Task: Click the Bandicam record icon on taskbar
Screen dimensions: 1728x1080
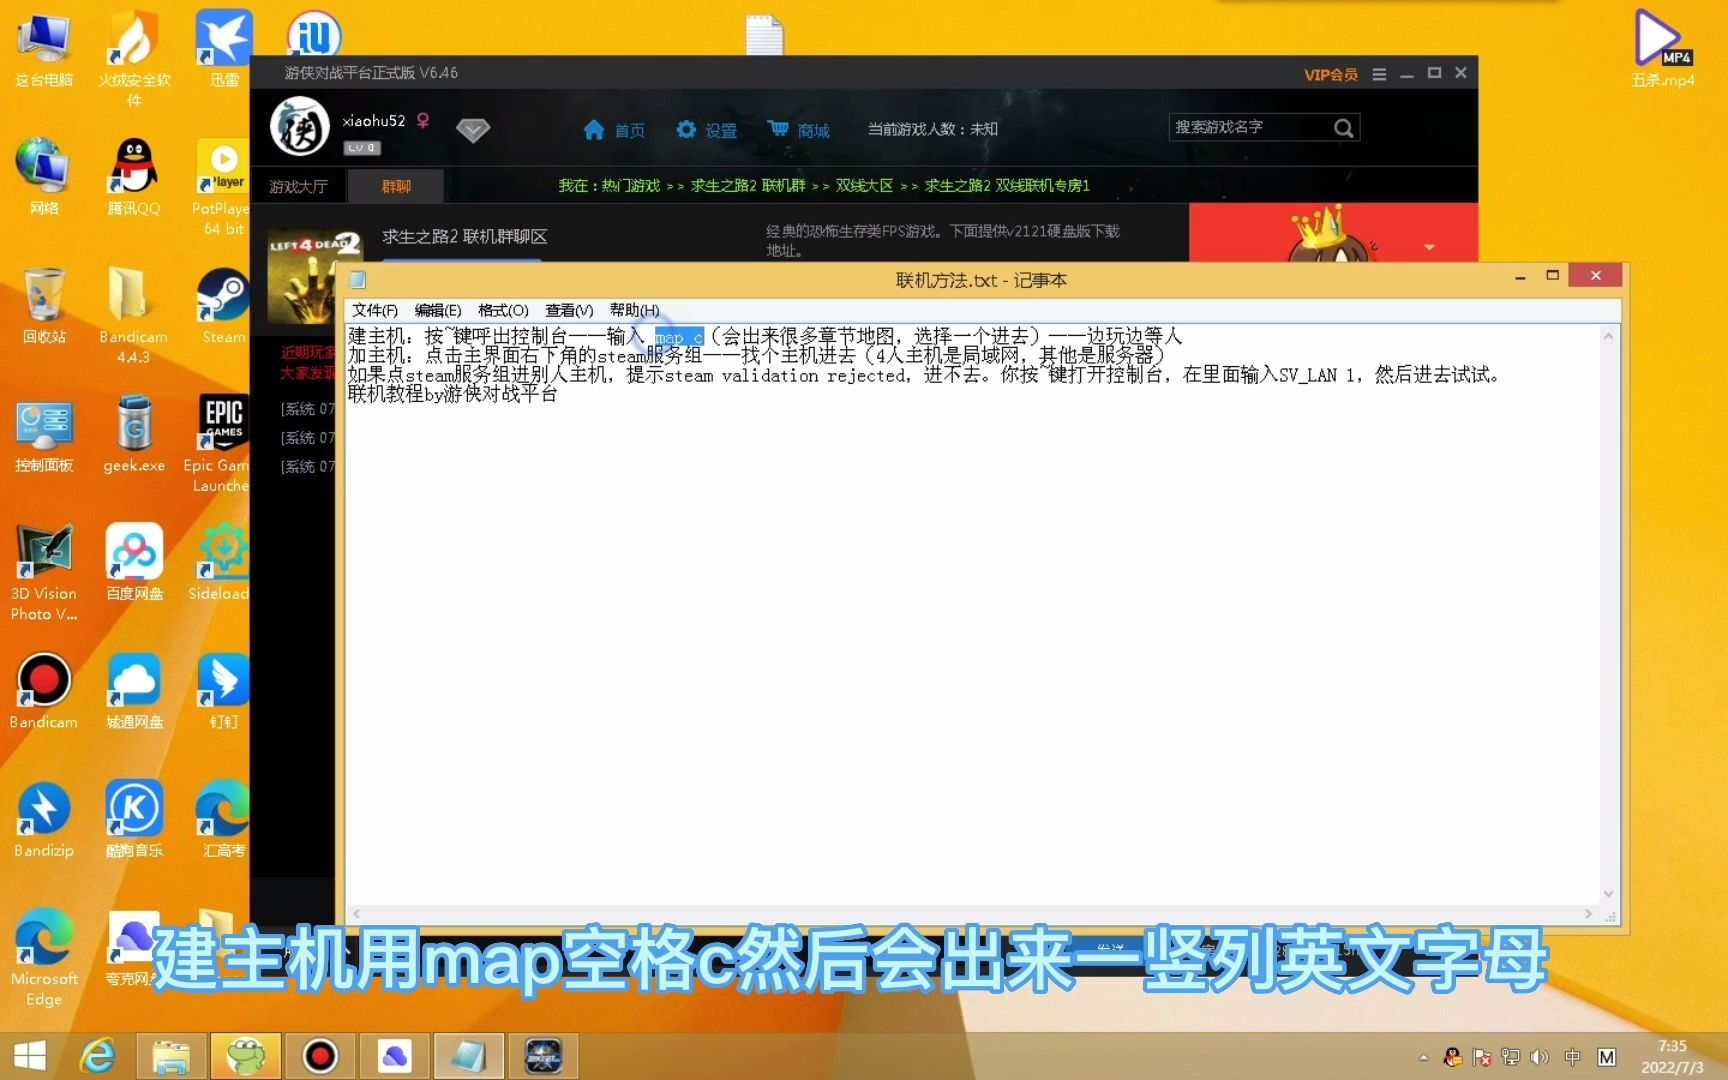Action: tap(320, 1056)
